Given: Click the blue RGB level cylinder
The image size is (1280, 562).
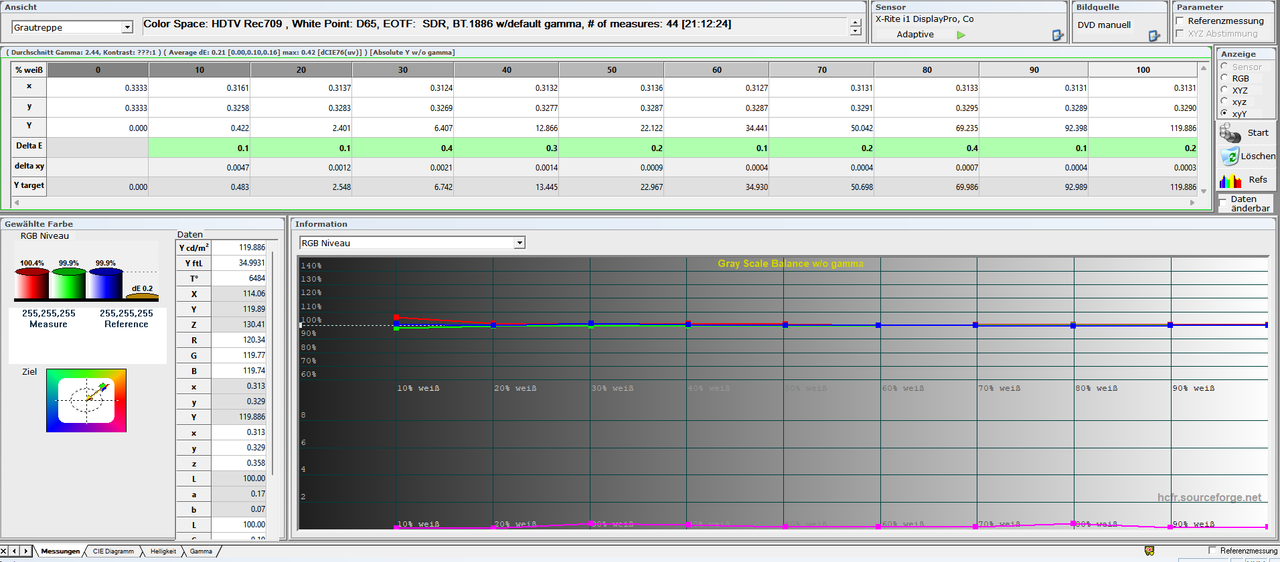Looking at the screenshot, I should [104, 286].
